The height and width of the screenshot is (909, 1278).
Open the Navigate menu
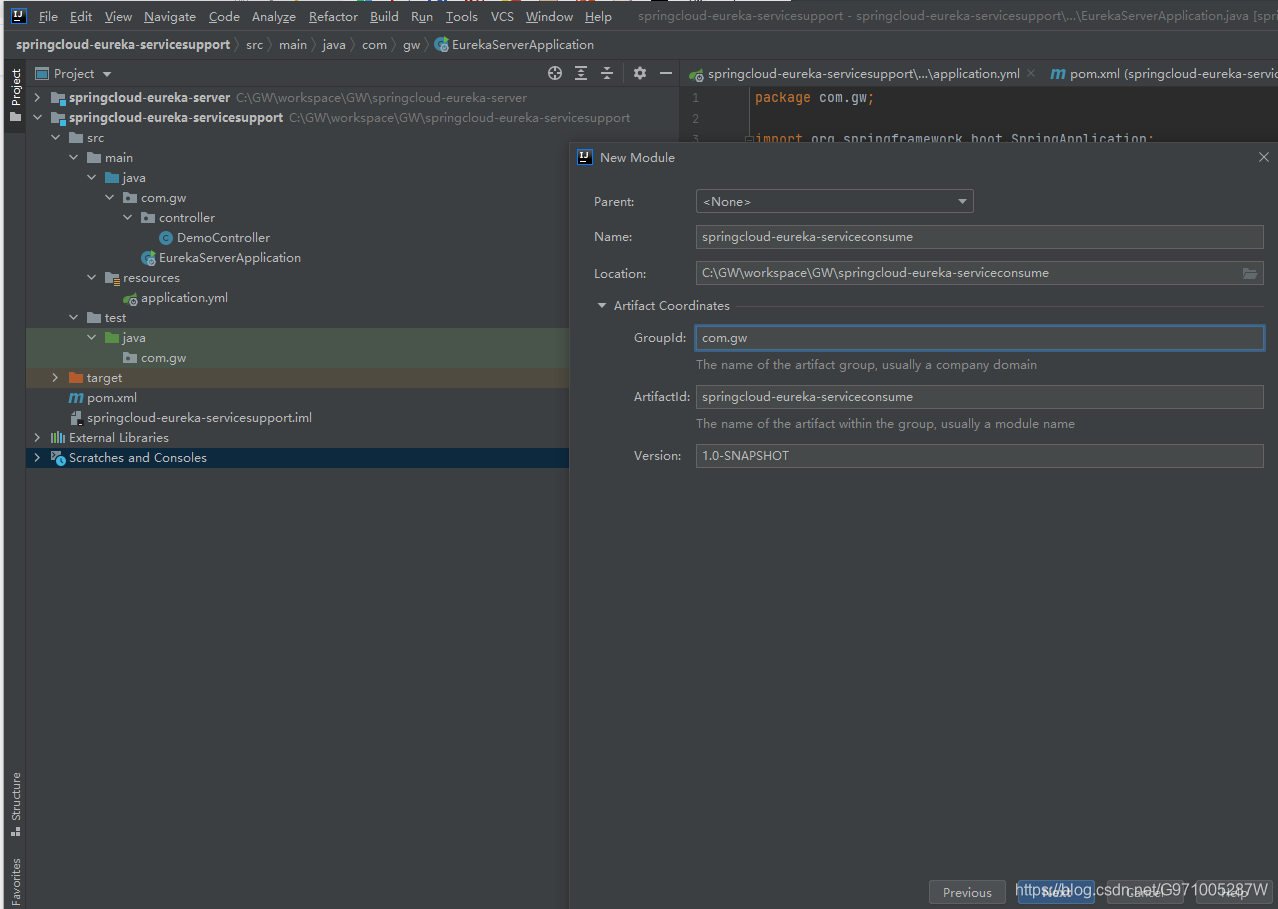169,16
